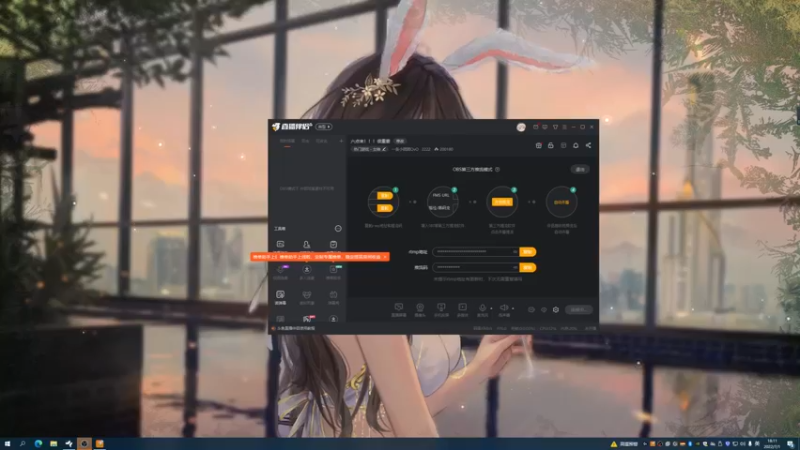This screenshot has width=800, height=450.
Task: Open the toolbox circle icon in left panel
Action: click(338, 229)
